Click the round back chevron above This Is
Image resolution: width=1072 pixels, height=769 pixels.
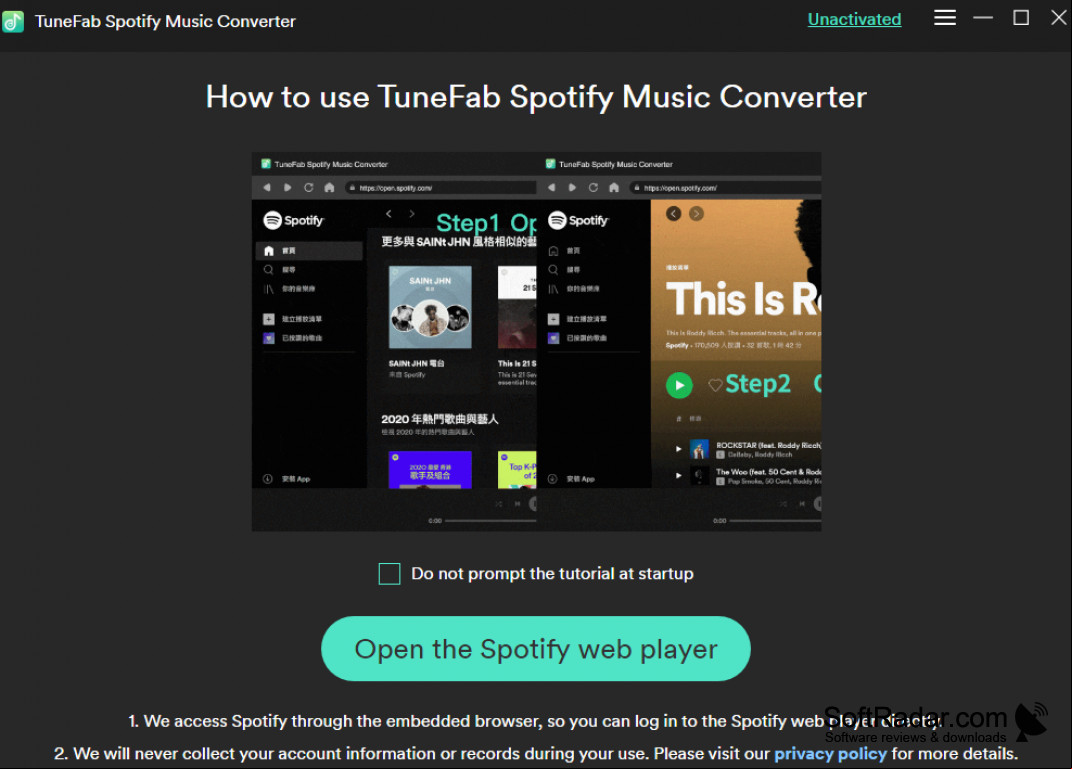(x=673, y=213)
